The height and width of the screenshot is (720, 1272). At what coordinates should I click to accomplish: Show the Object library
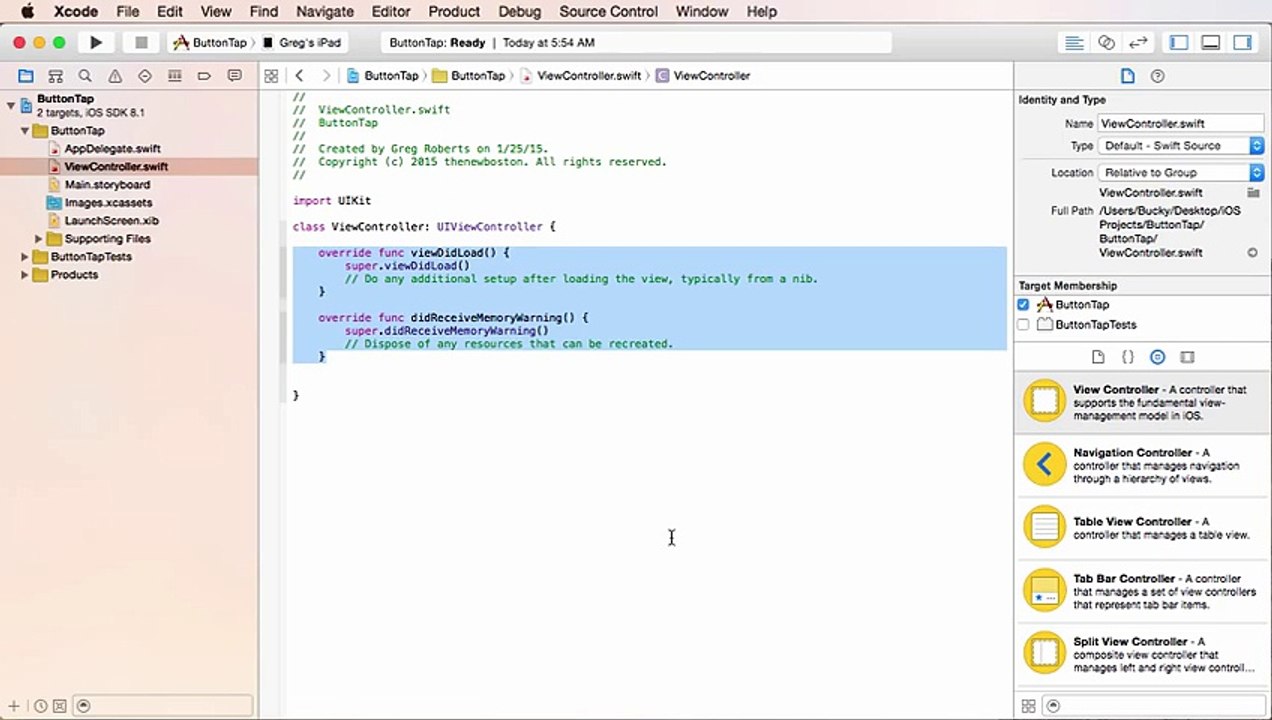[1157, 357]
